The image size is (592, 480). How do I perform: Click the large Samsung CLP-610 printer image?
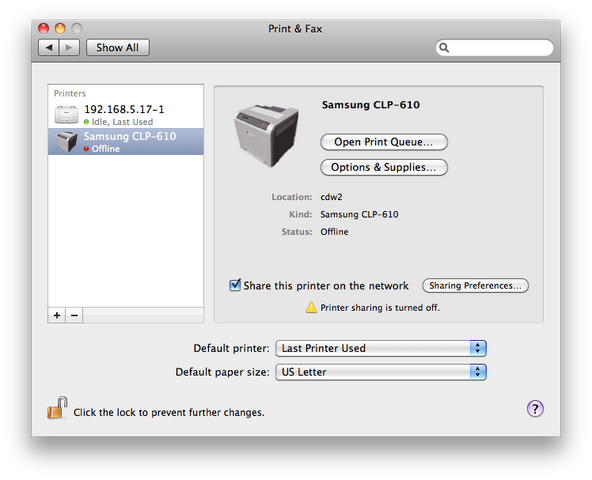266,136
